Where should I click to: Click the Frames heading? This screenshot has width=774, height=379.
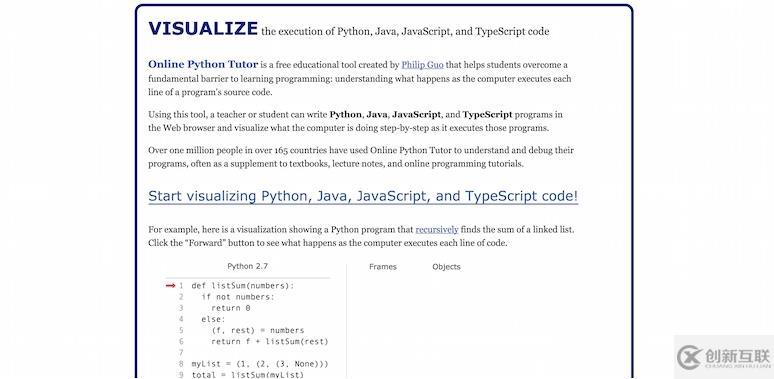(x=383, y=266)
